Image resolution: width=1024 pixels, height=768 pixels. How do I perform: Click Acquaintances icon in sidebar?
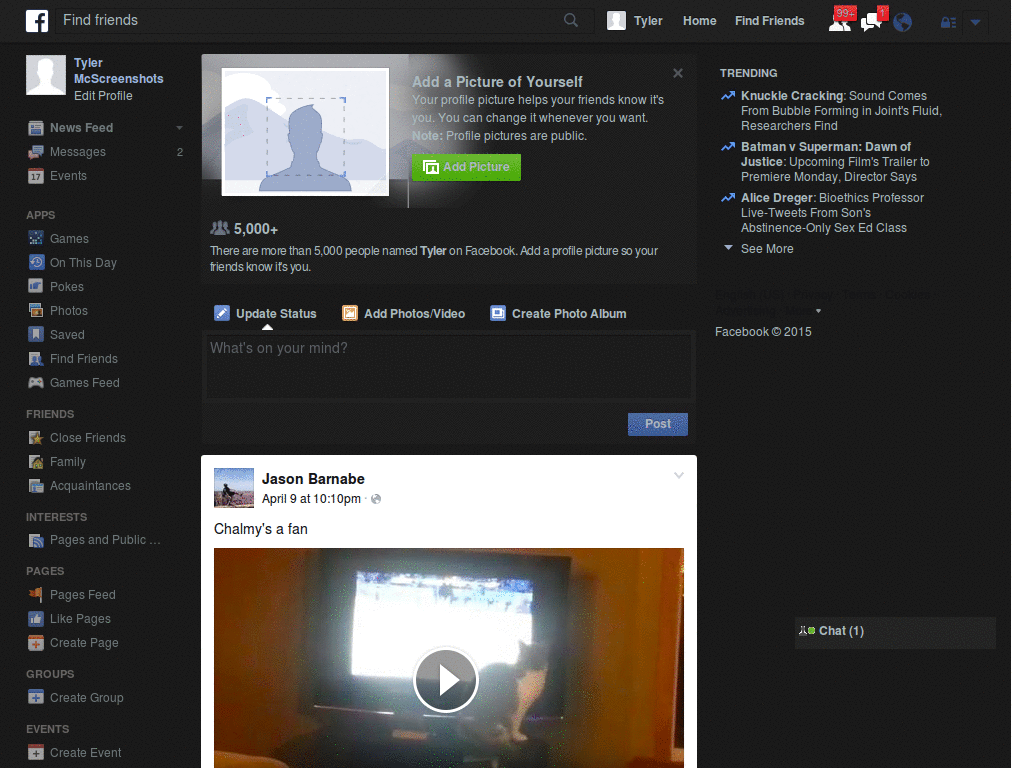click(36, 486)
